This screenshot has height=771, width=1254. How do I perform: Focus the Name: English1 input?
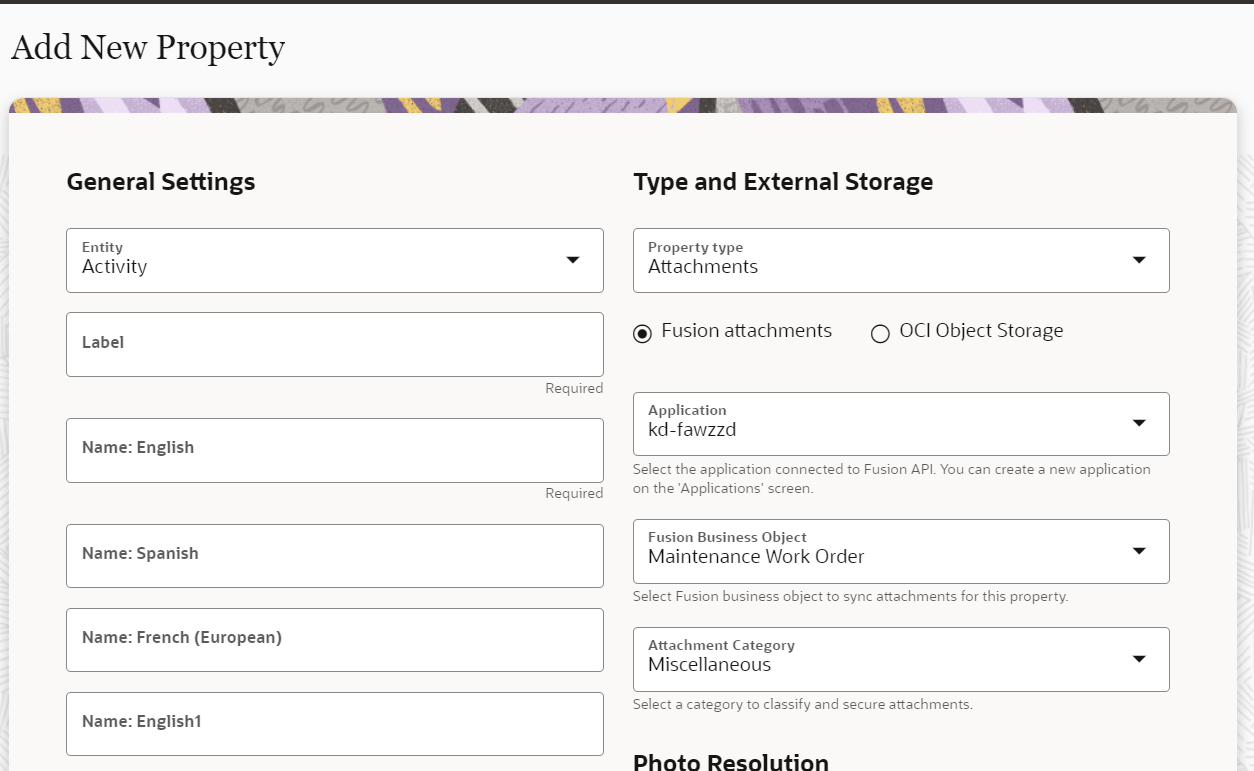click(x=335, y=724)
